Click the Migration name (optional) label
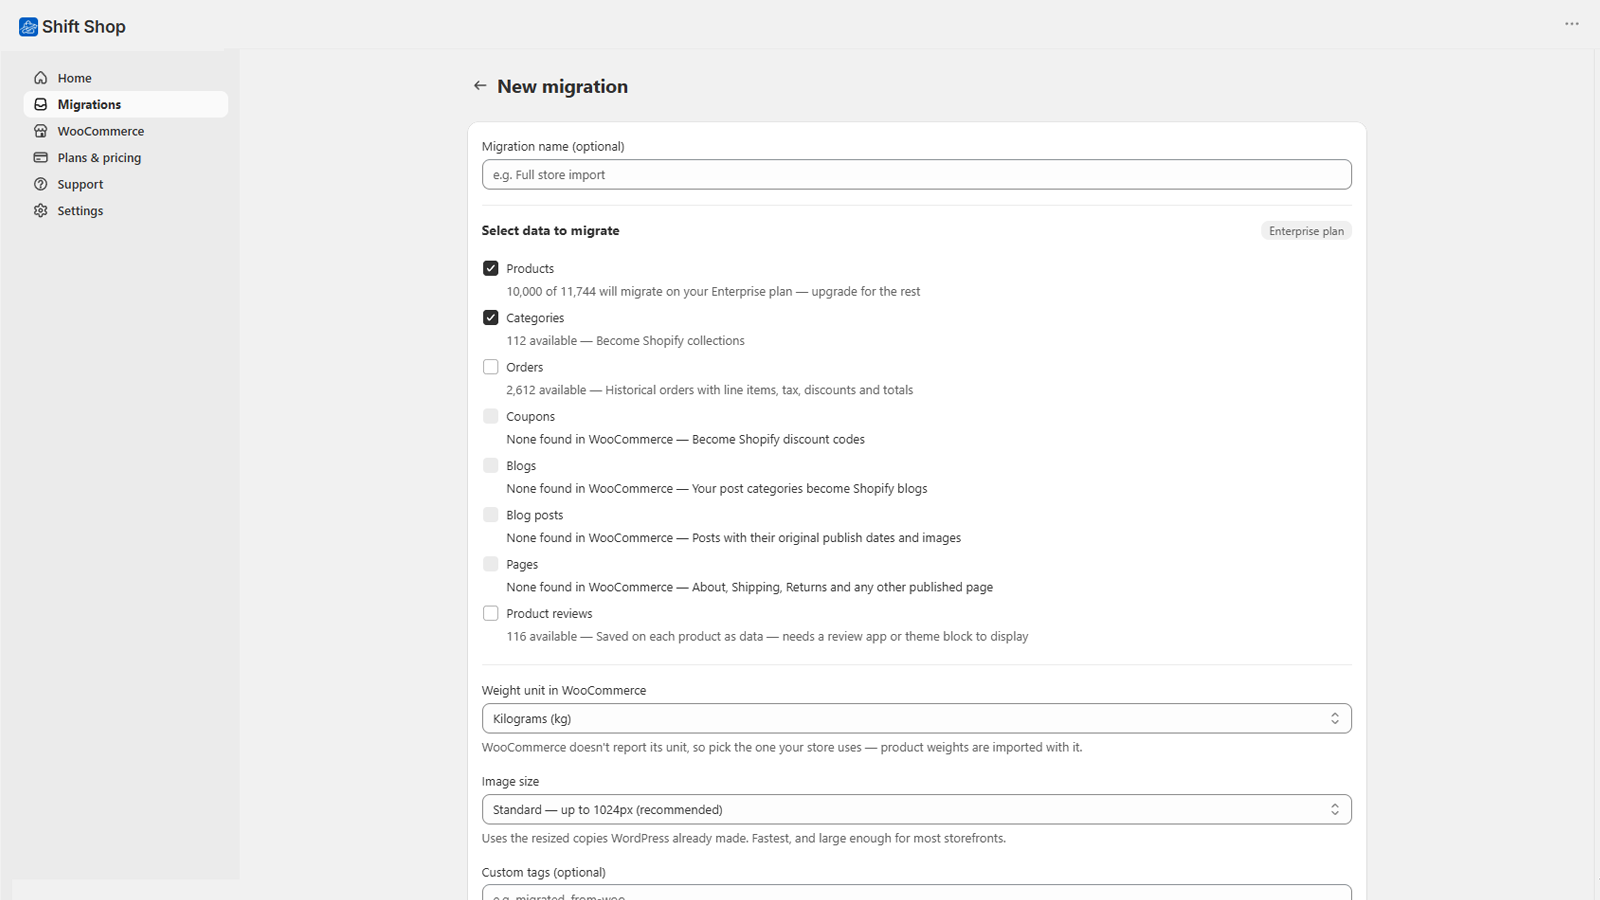The width and height of the screenshot is (1600, 900). 553,146
